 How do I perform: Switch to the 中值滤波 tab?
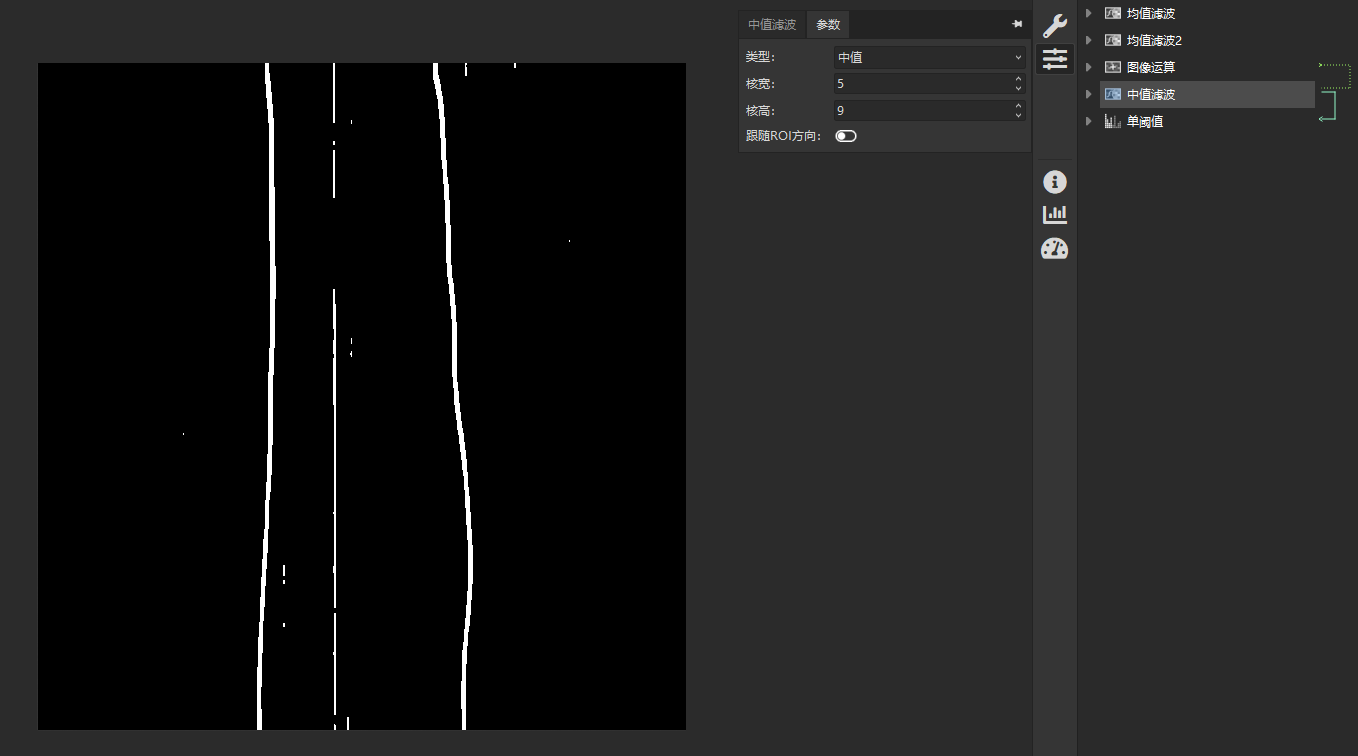[772, 25]
